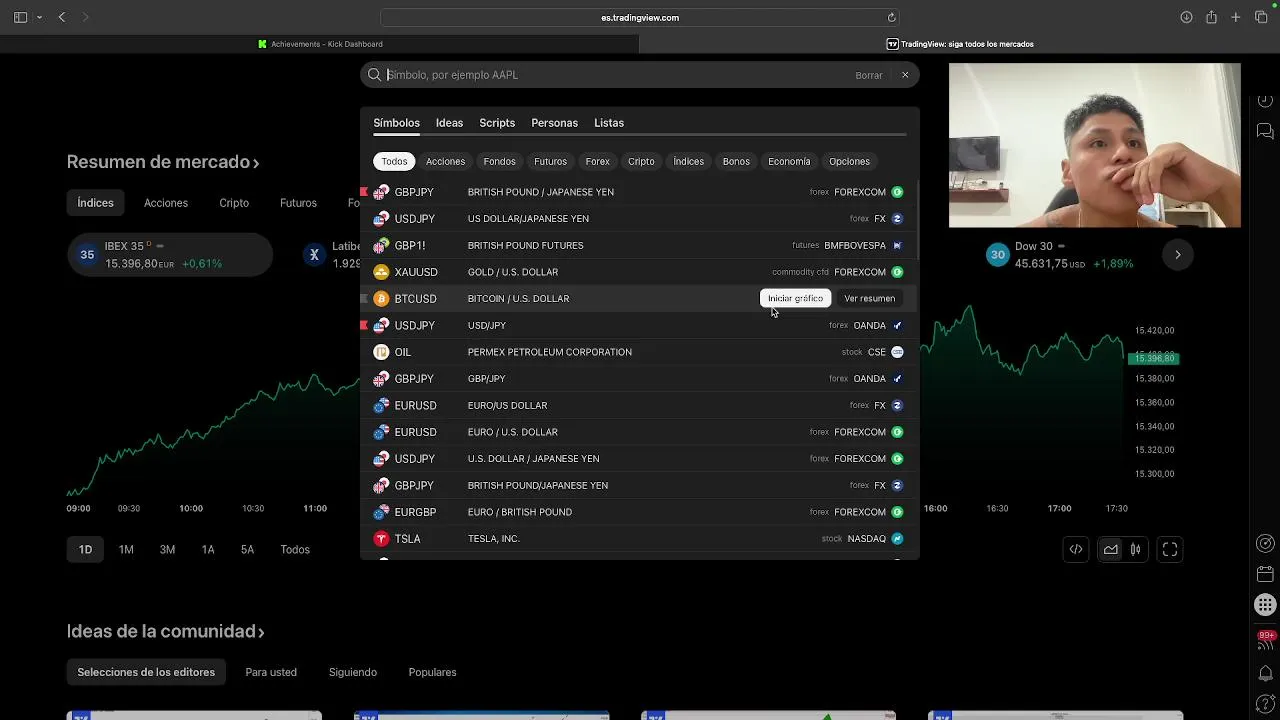Click embed code icon under chart
This screenshot has width=1280, height=720.
[1076, 549]
